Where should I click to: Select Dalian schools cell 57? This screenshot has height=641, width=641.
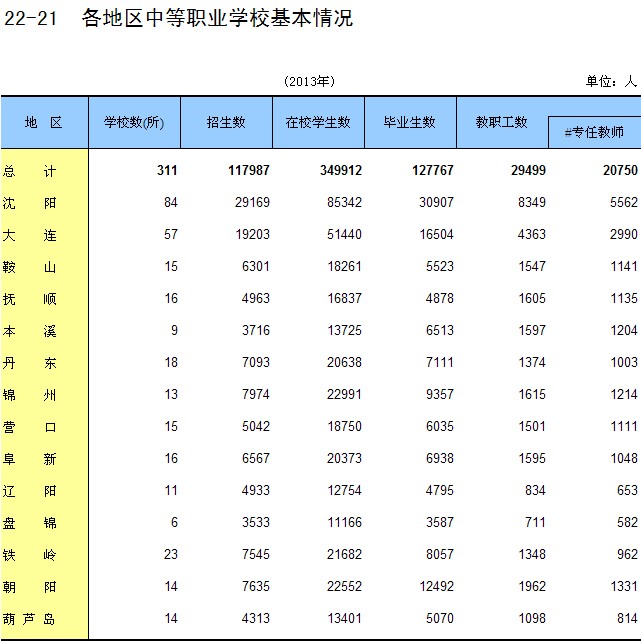click(171, 234)
